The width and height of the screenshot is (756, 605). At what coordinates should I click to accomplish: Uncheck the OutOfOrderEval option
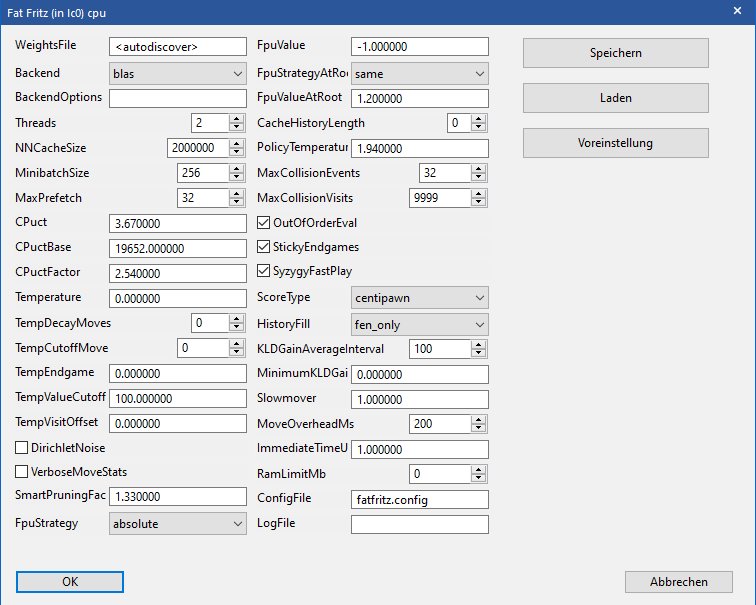click(264, 223)
